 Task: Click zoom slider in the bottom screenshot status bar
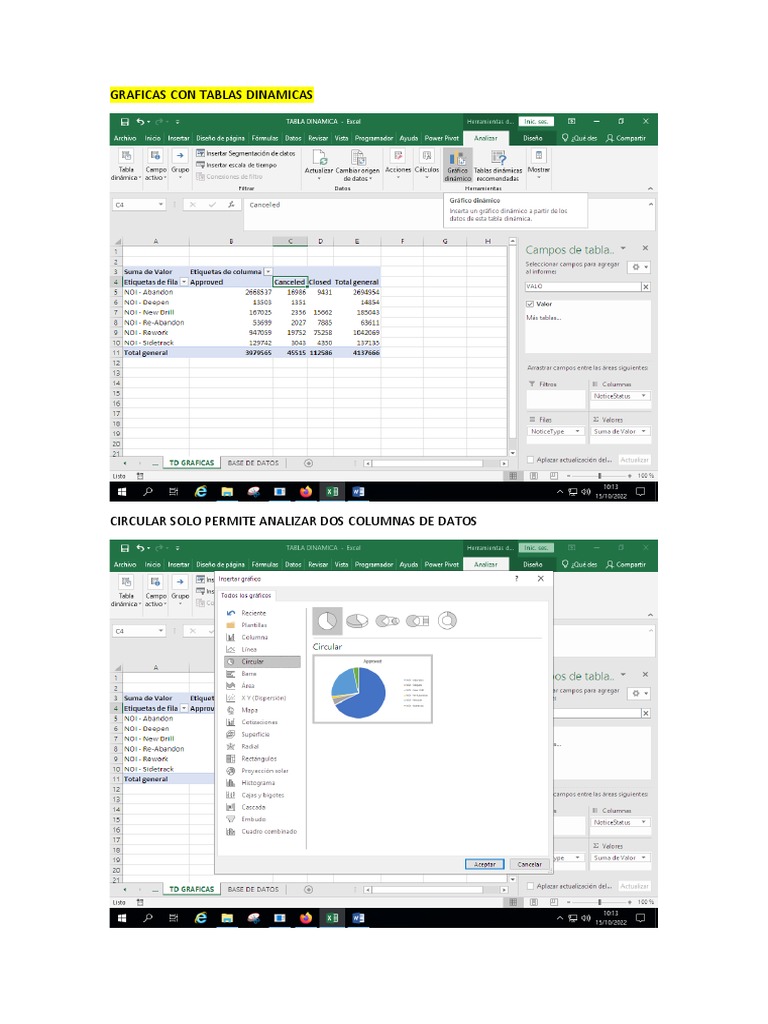600,902
